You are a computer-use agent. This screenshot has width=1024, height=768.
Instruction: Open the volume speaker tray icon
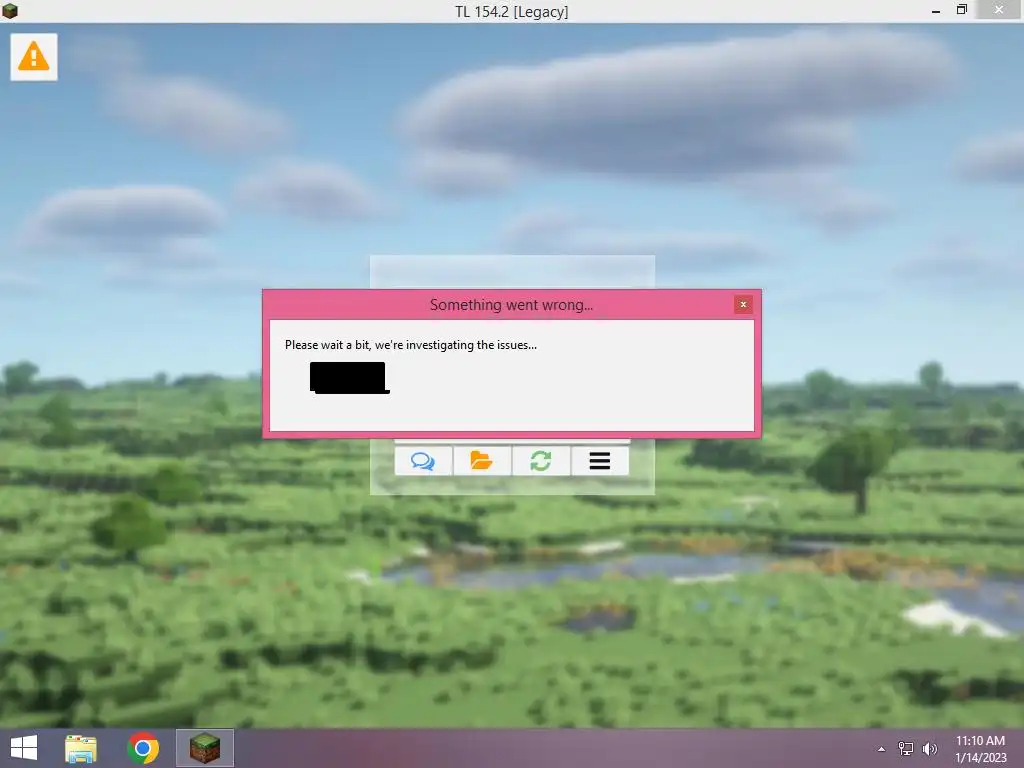[x=930, y=749]
